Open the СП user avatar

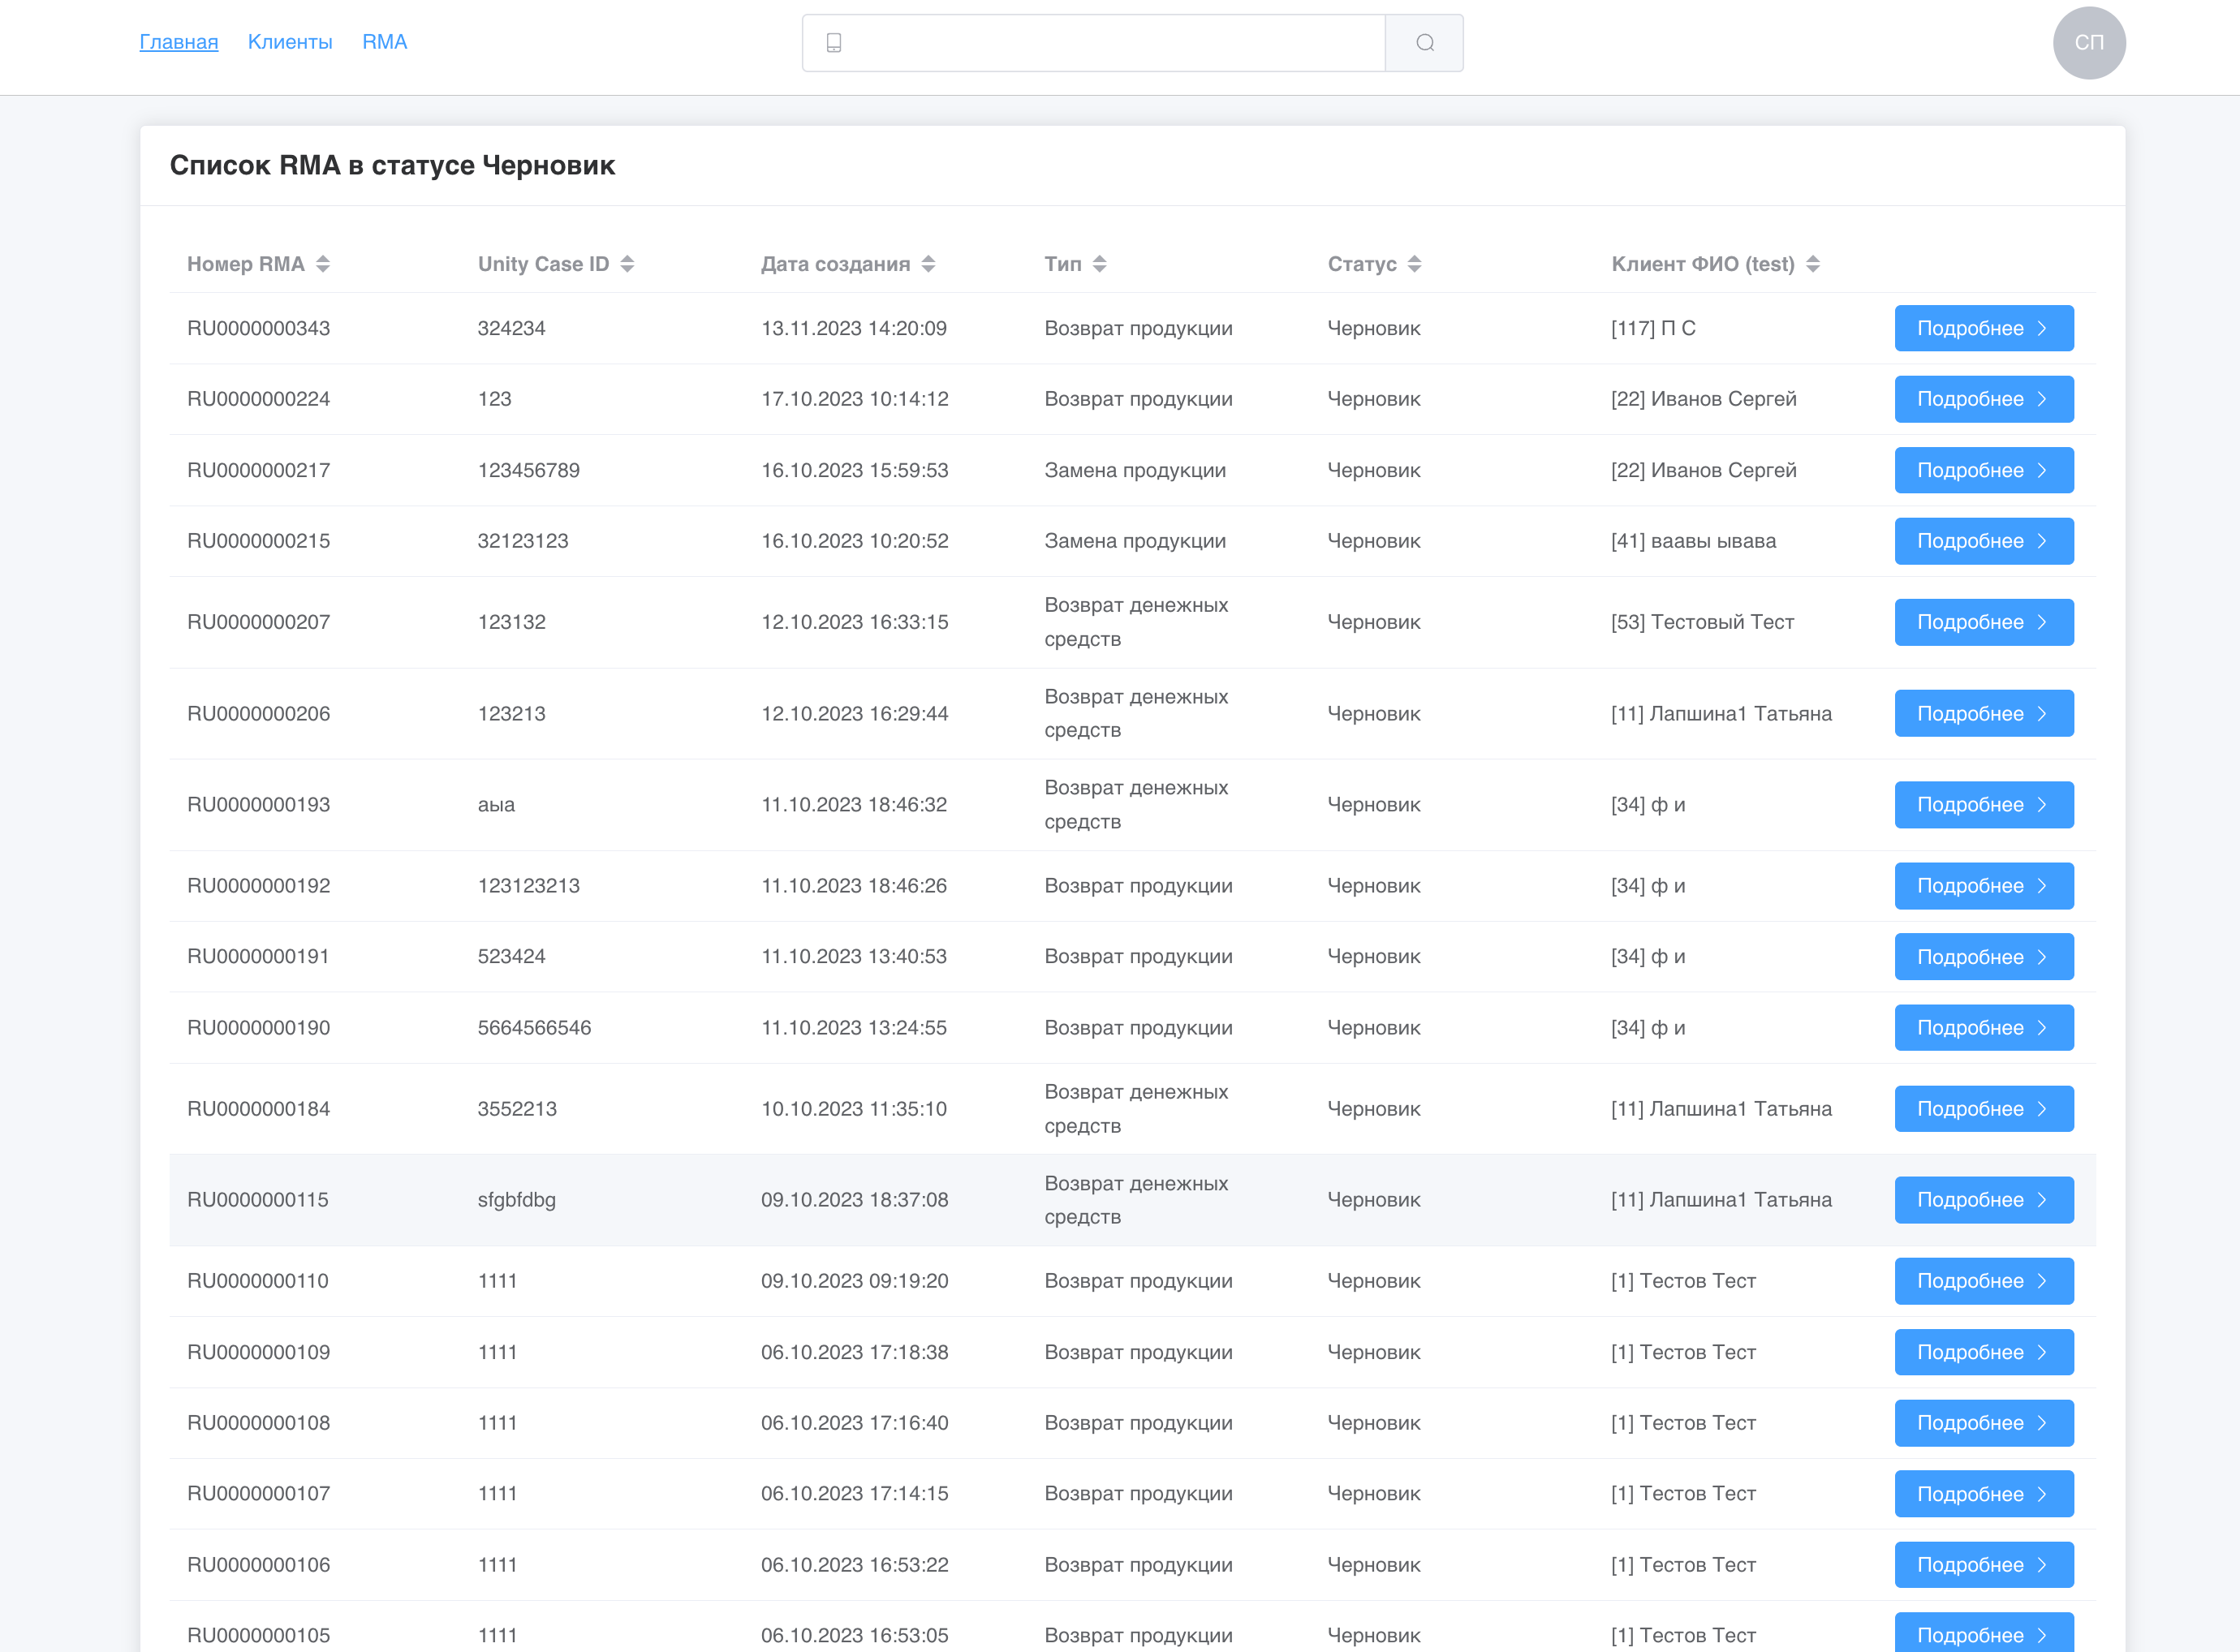pos(2088,43)
